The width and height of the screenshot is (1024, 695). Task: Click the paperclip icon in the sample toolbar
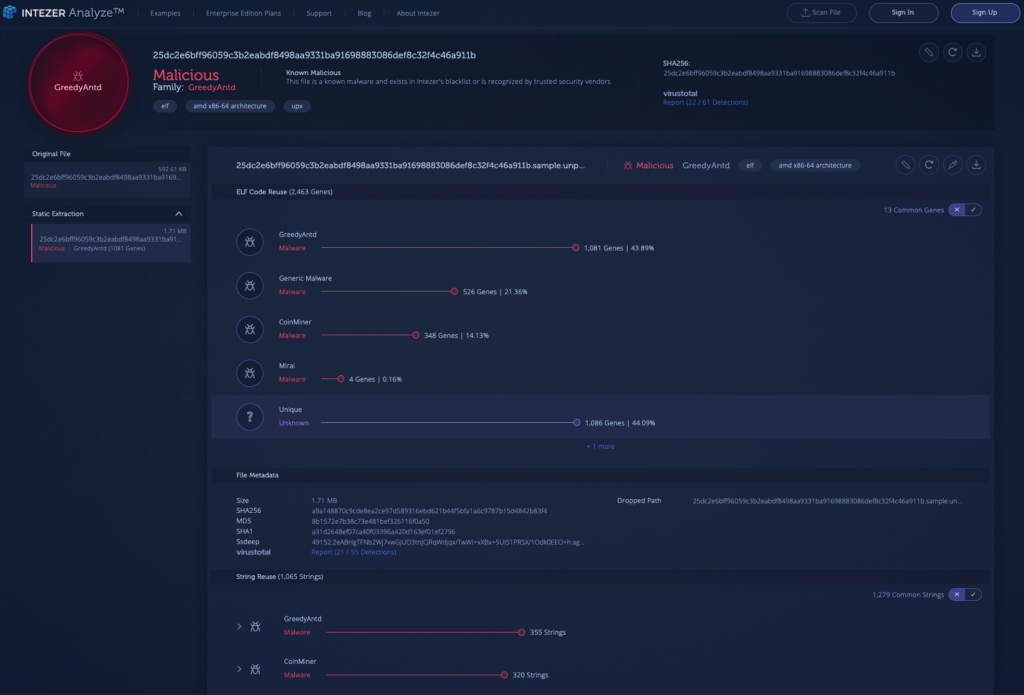click(904, 165)
